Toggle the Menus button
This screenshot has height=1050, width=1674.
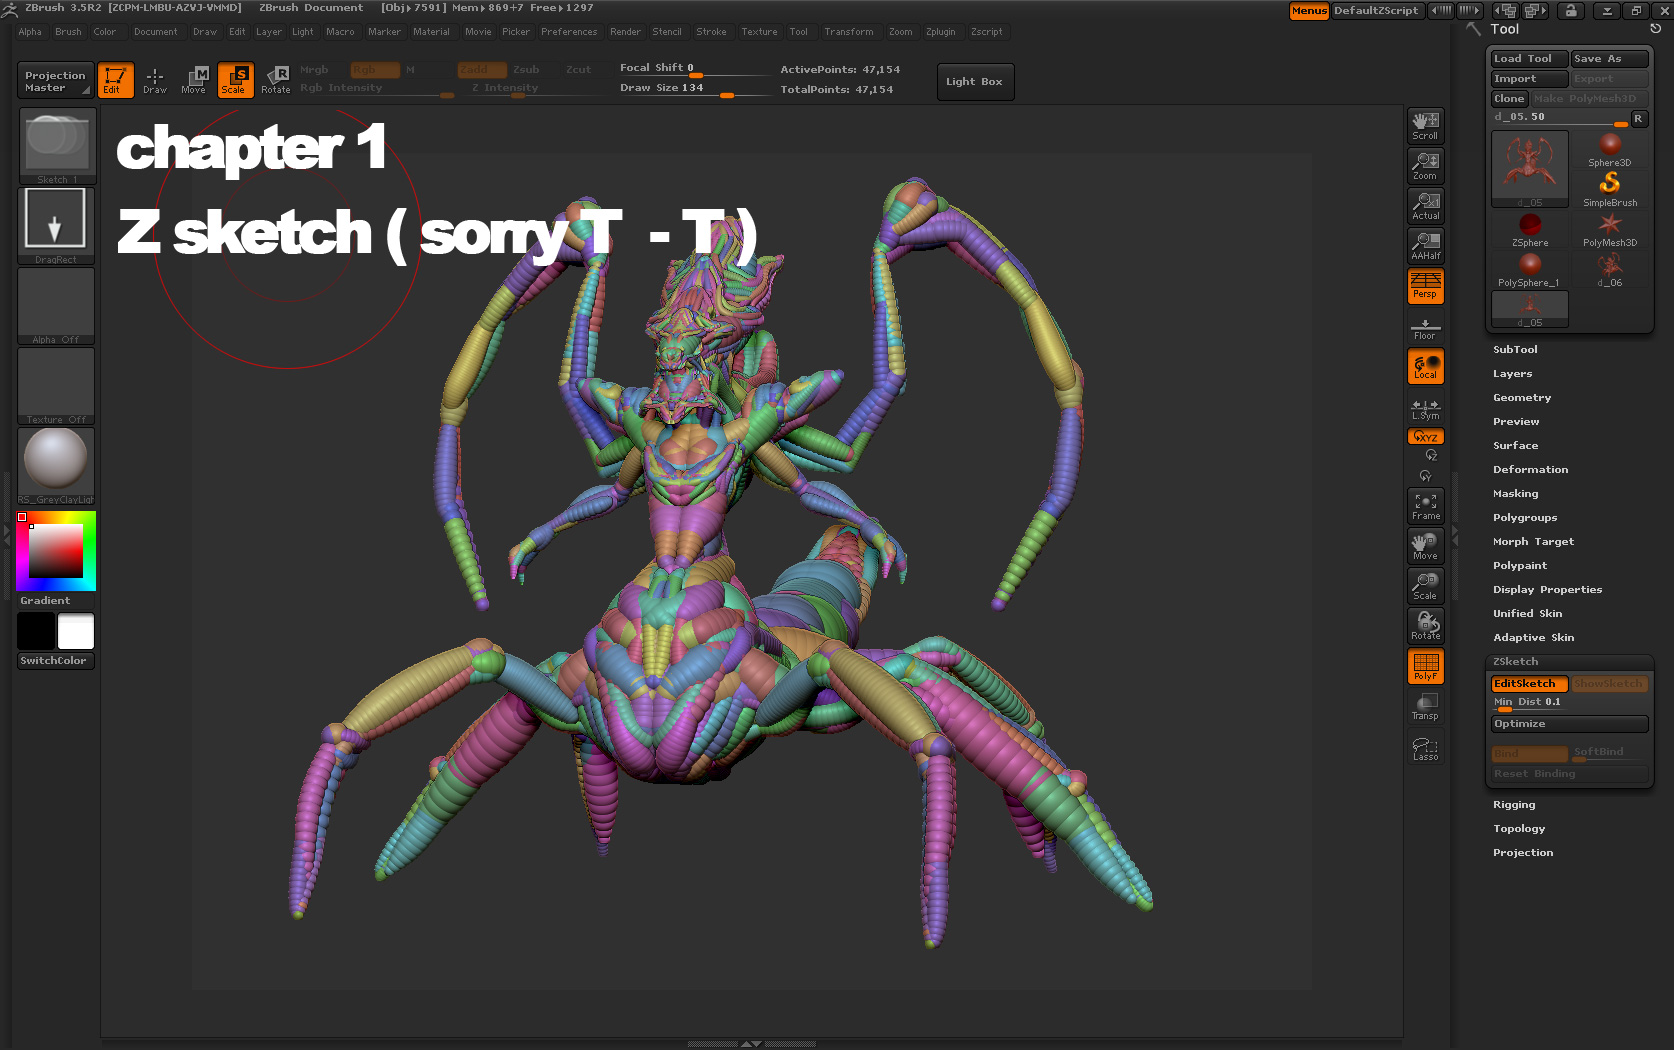click(1309, 11)
